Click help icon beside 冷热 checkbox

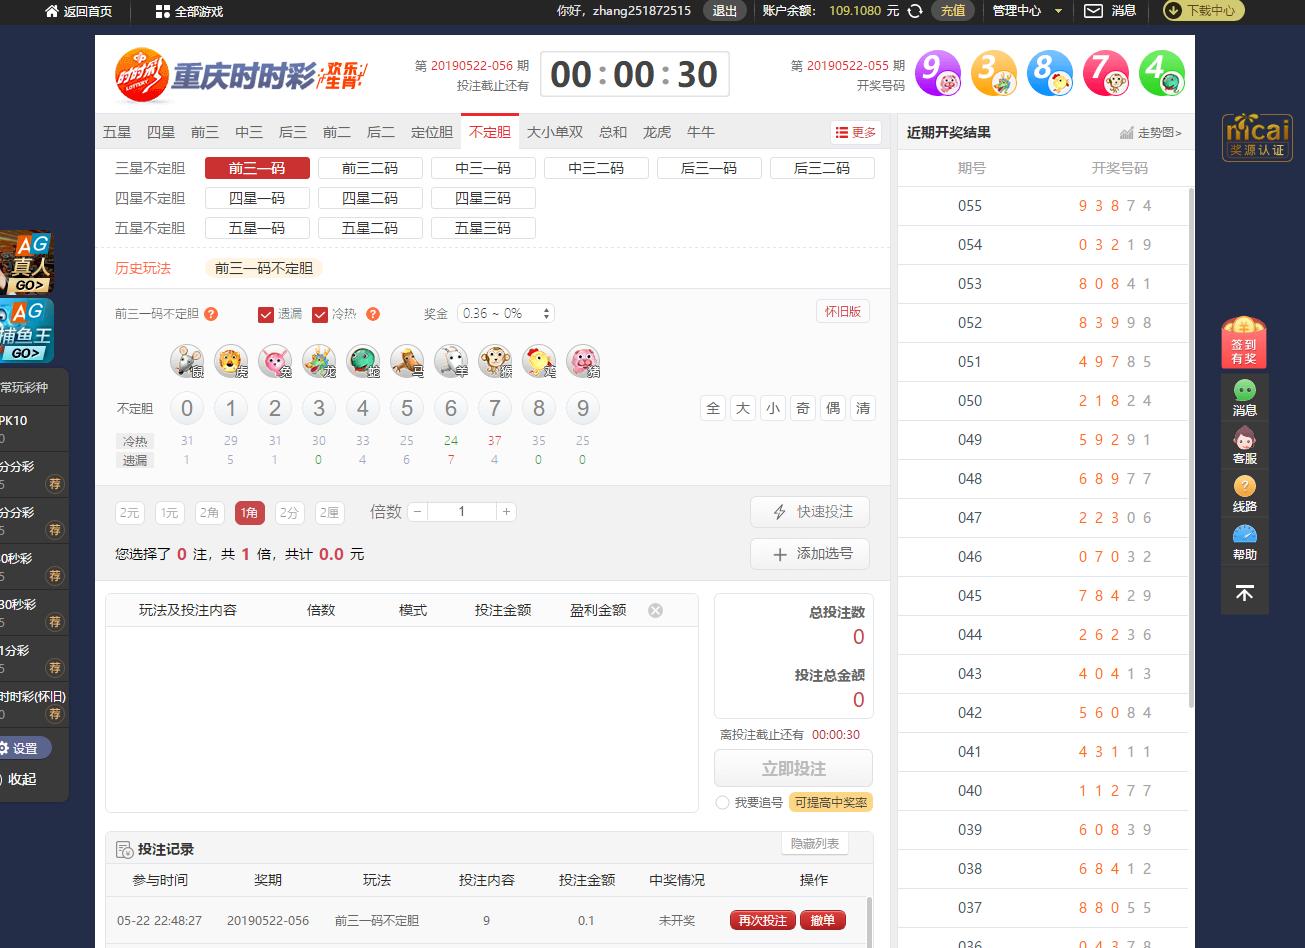tap(373, 314)
